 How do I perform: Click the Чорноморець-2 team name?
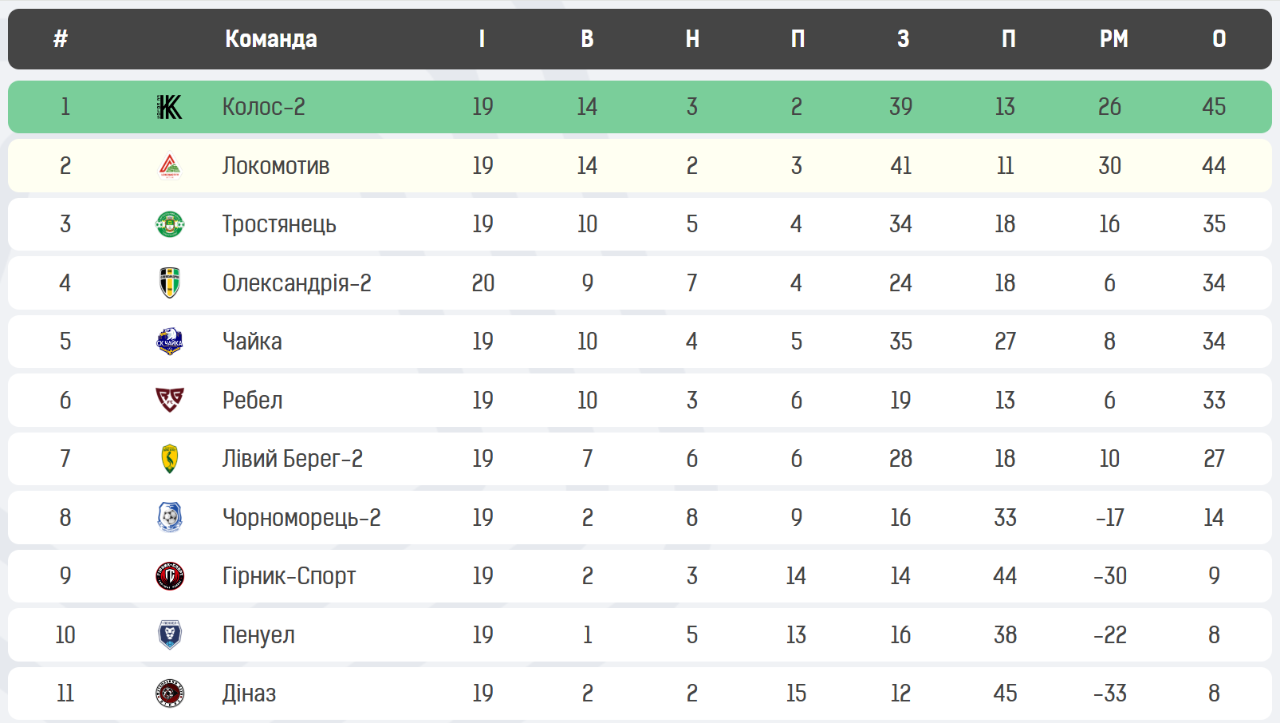point(301,518)
